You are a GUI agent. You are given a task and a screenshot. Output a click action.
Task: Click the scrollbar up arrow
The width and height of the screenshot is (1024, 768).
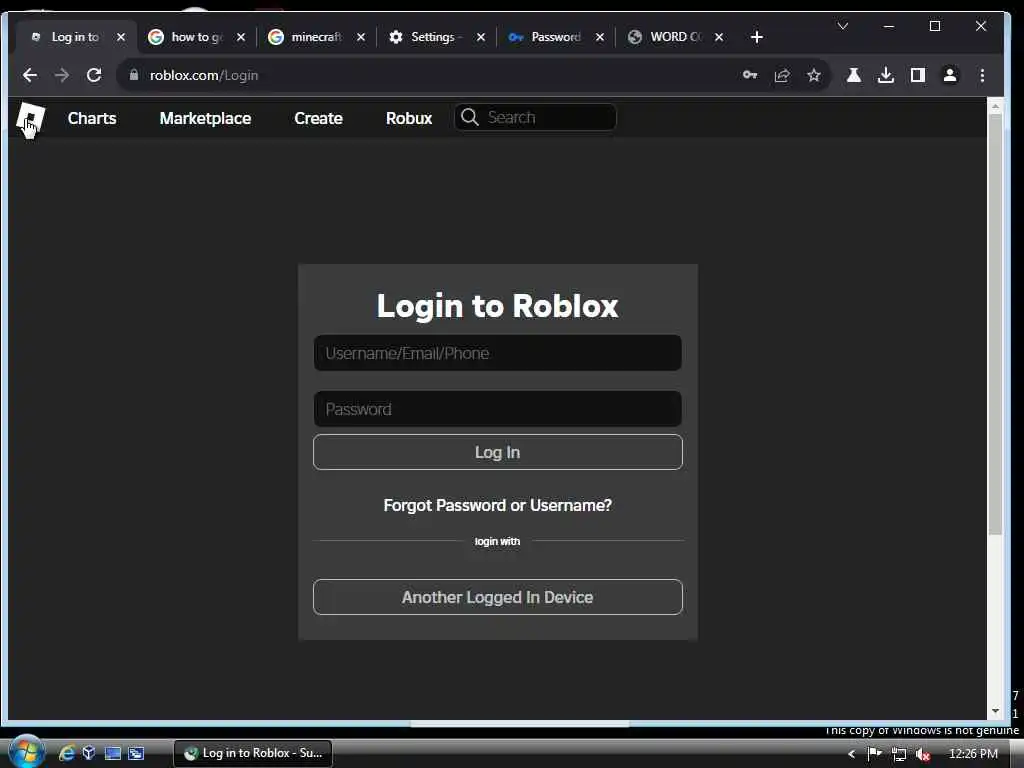[995, 106]
